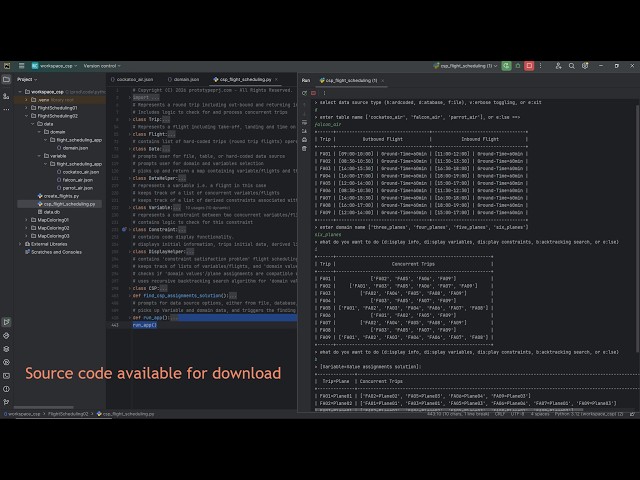Open the Python Packages tool window
The image size is (640, 480).
6,336
